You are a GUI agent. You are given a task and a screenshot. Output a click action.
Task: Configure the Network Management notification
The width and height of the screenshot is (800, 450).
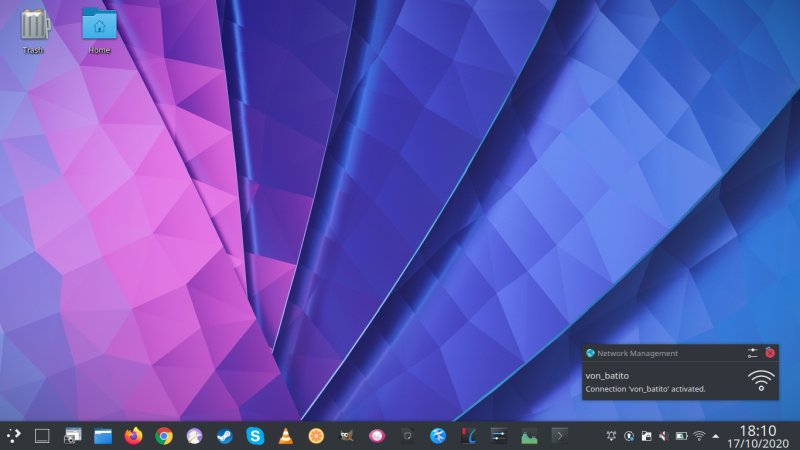click(x=753, y=353)
